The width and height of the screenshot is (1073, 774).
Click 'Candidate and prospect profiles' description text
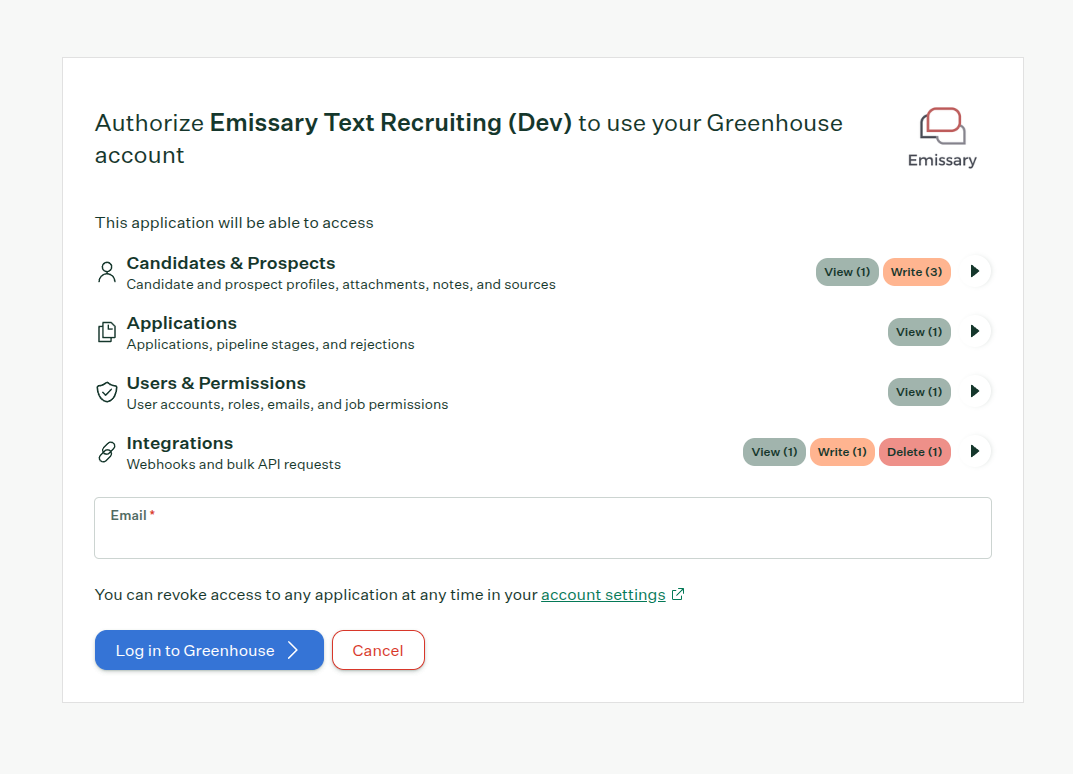click(x=341, y=285)
